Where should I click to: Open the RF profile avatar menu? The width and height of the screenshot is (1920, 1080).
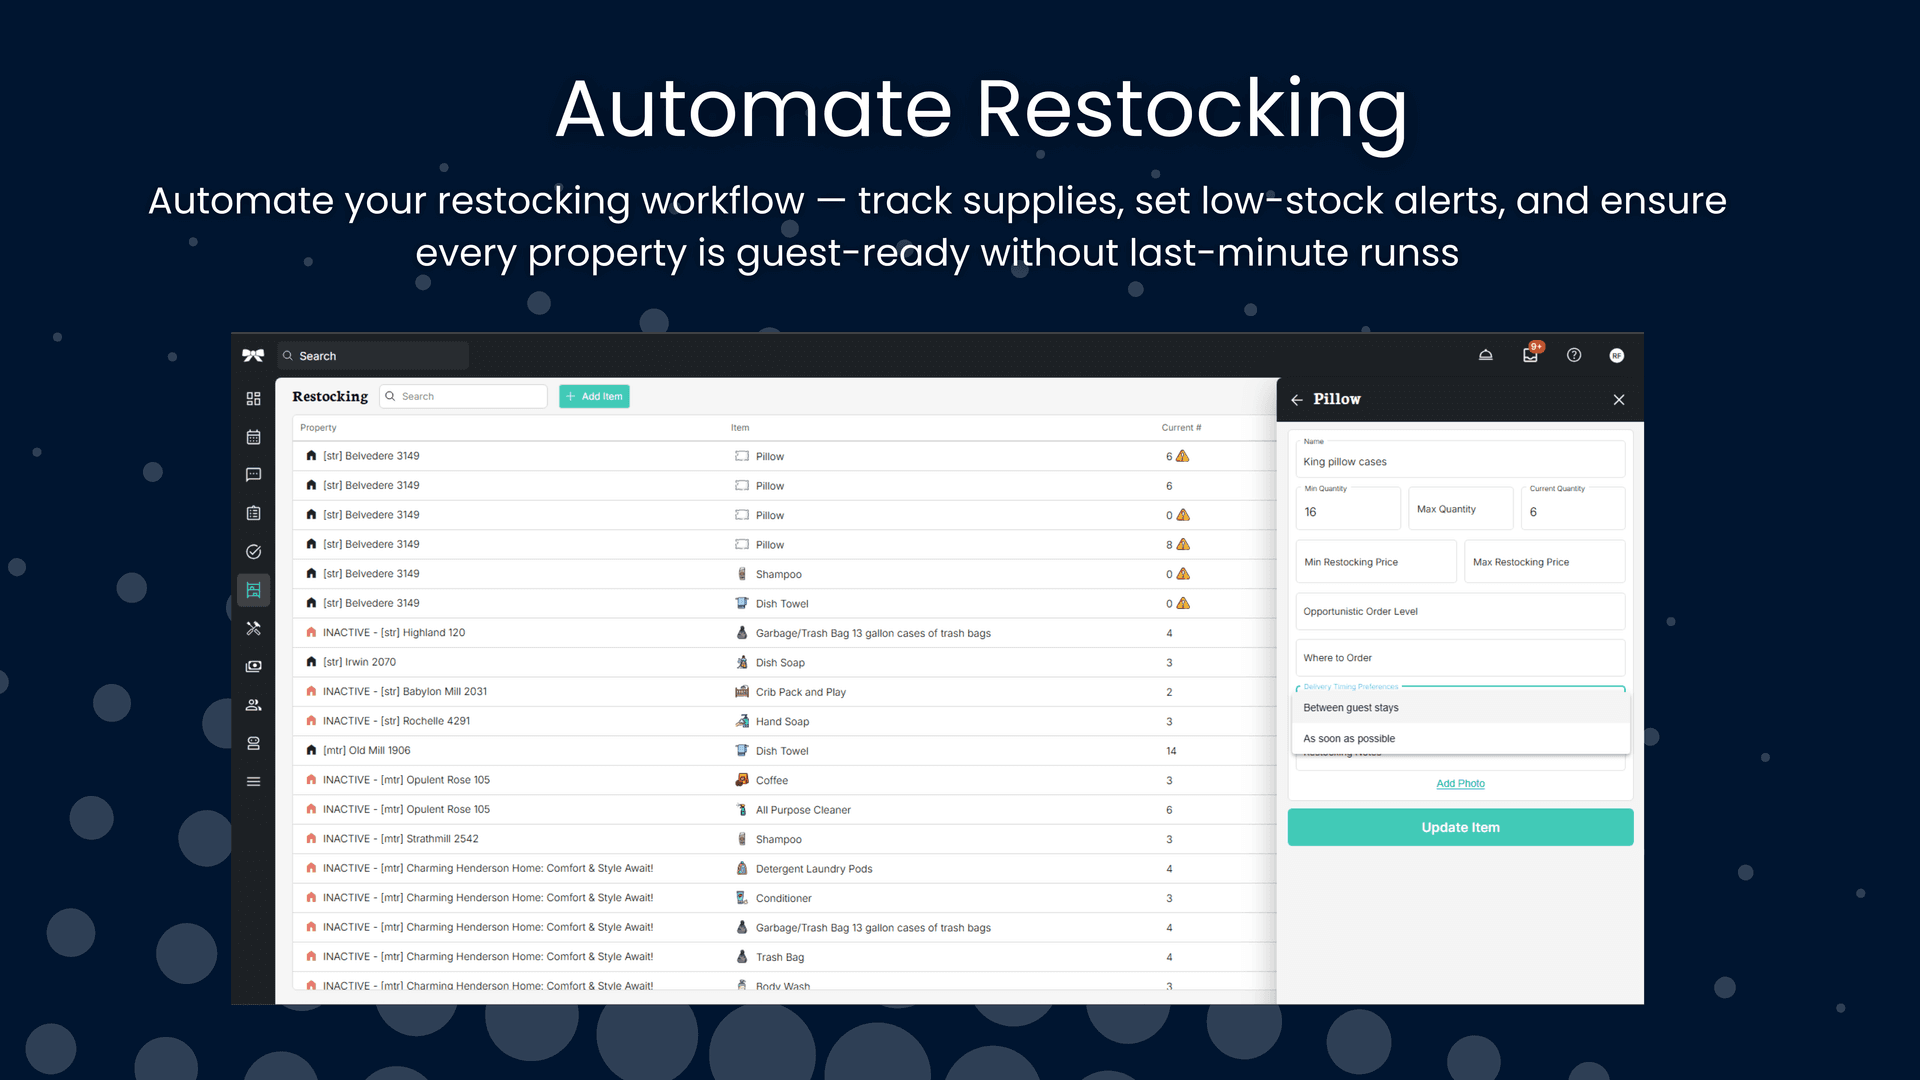point(1616,355)
